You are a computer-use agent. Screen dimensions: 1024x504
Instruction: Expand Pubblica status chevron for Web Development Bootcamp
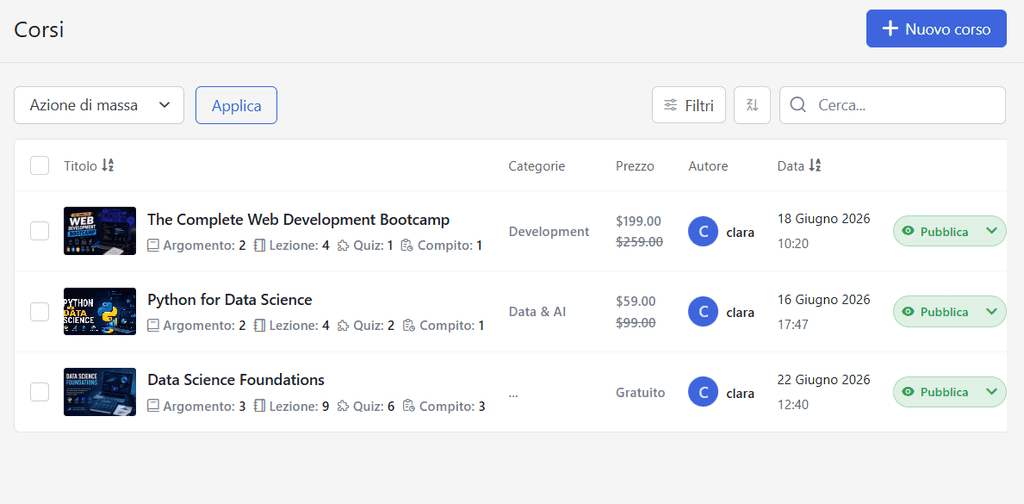992,230
